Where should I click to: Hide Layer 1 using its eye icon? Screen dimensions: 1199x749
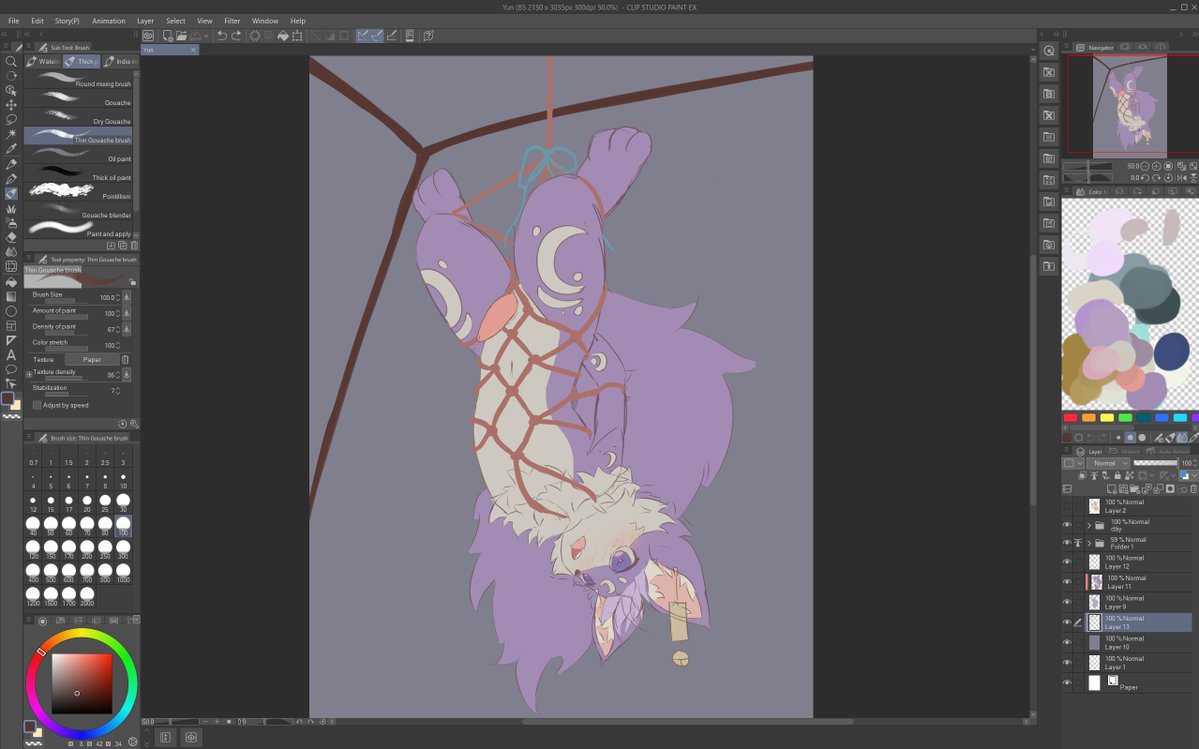[1067, 662]
